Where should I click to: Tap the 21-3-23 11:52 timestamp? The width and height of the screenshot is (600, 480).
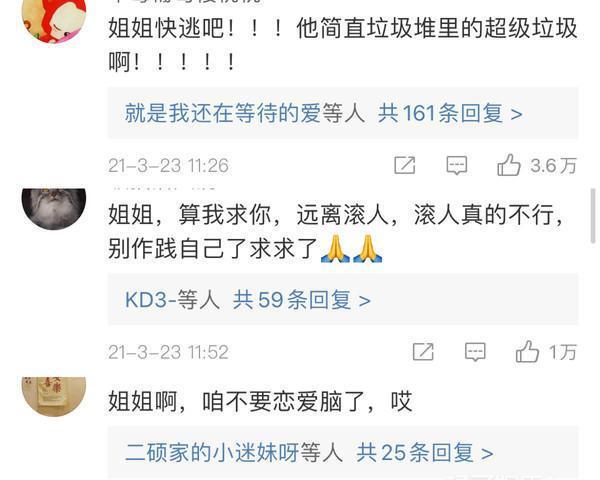click(x=168, y=352)
